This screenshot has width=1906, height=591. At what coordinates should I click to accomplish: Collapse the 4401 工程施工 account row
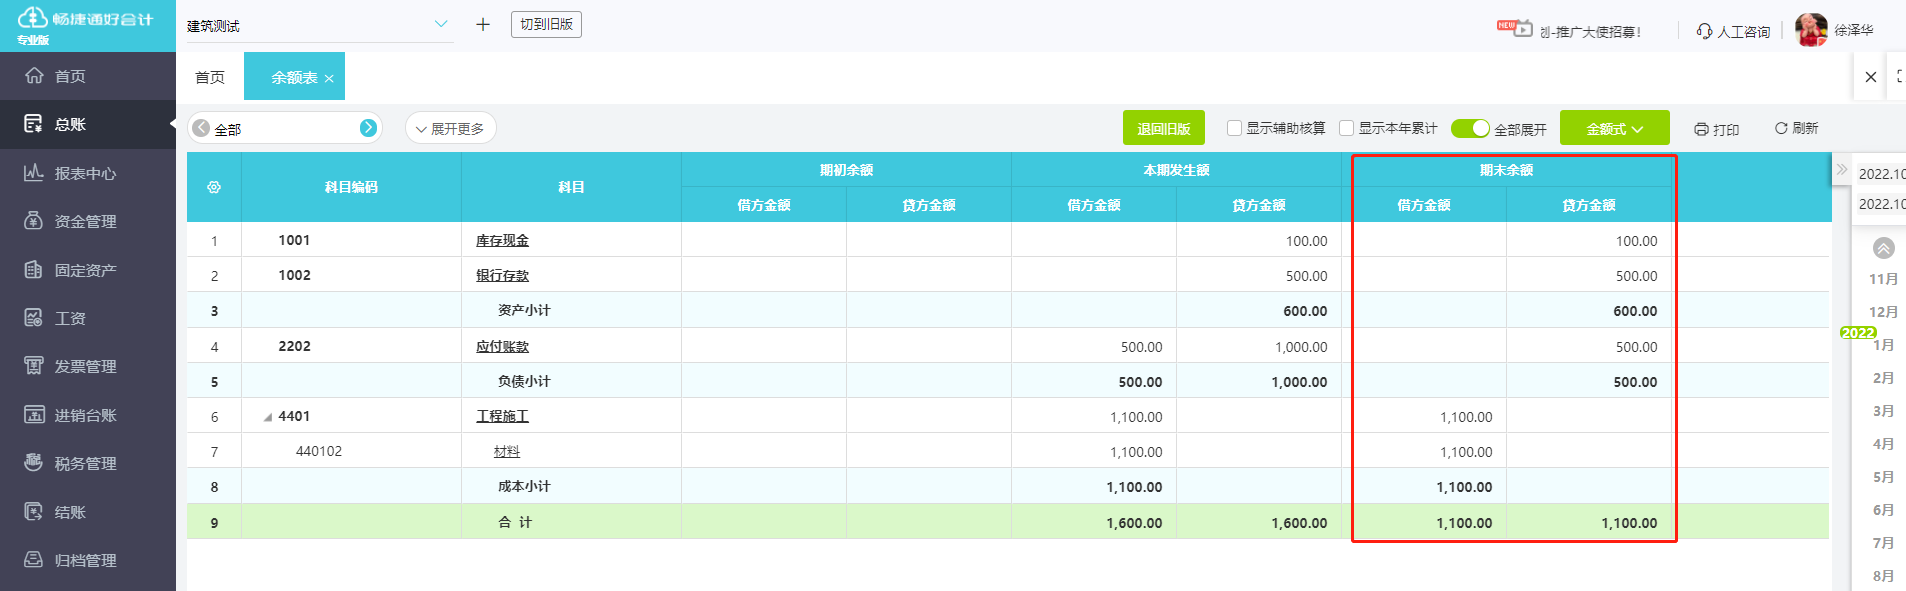[268, 417]
